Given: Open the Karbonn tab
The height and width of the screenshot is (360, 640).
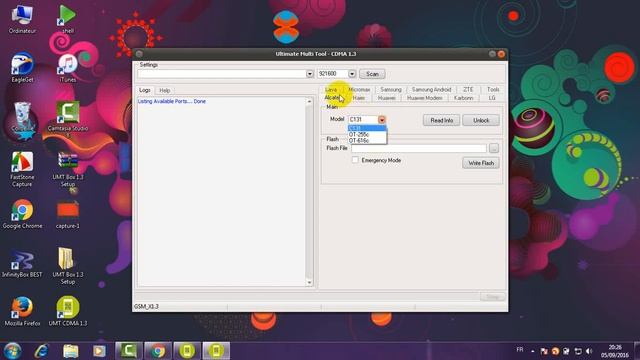Looking at the screenshot, I should click(464, 98).
